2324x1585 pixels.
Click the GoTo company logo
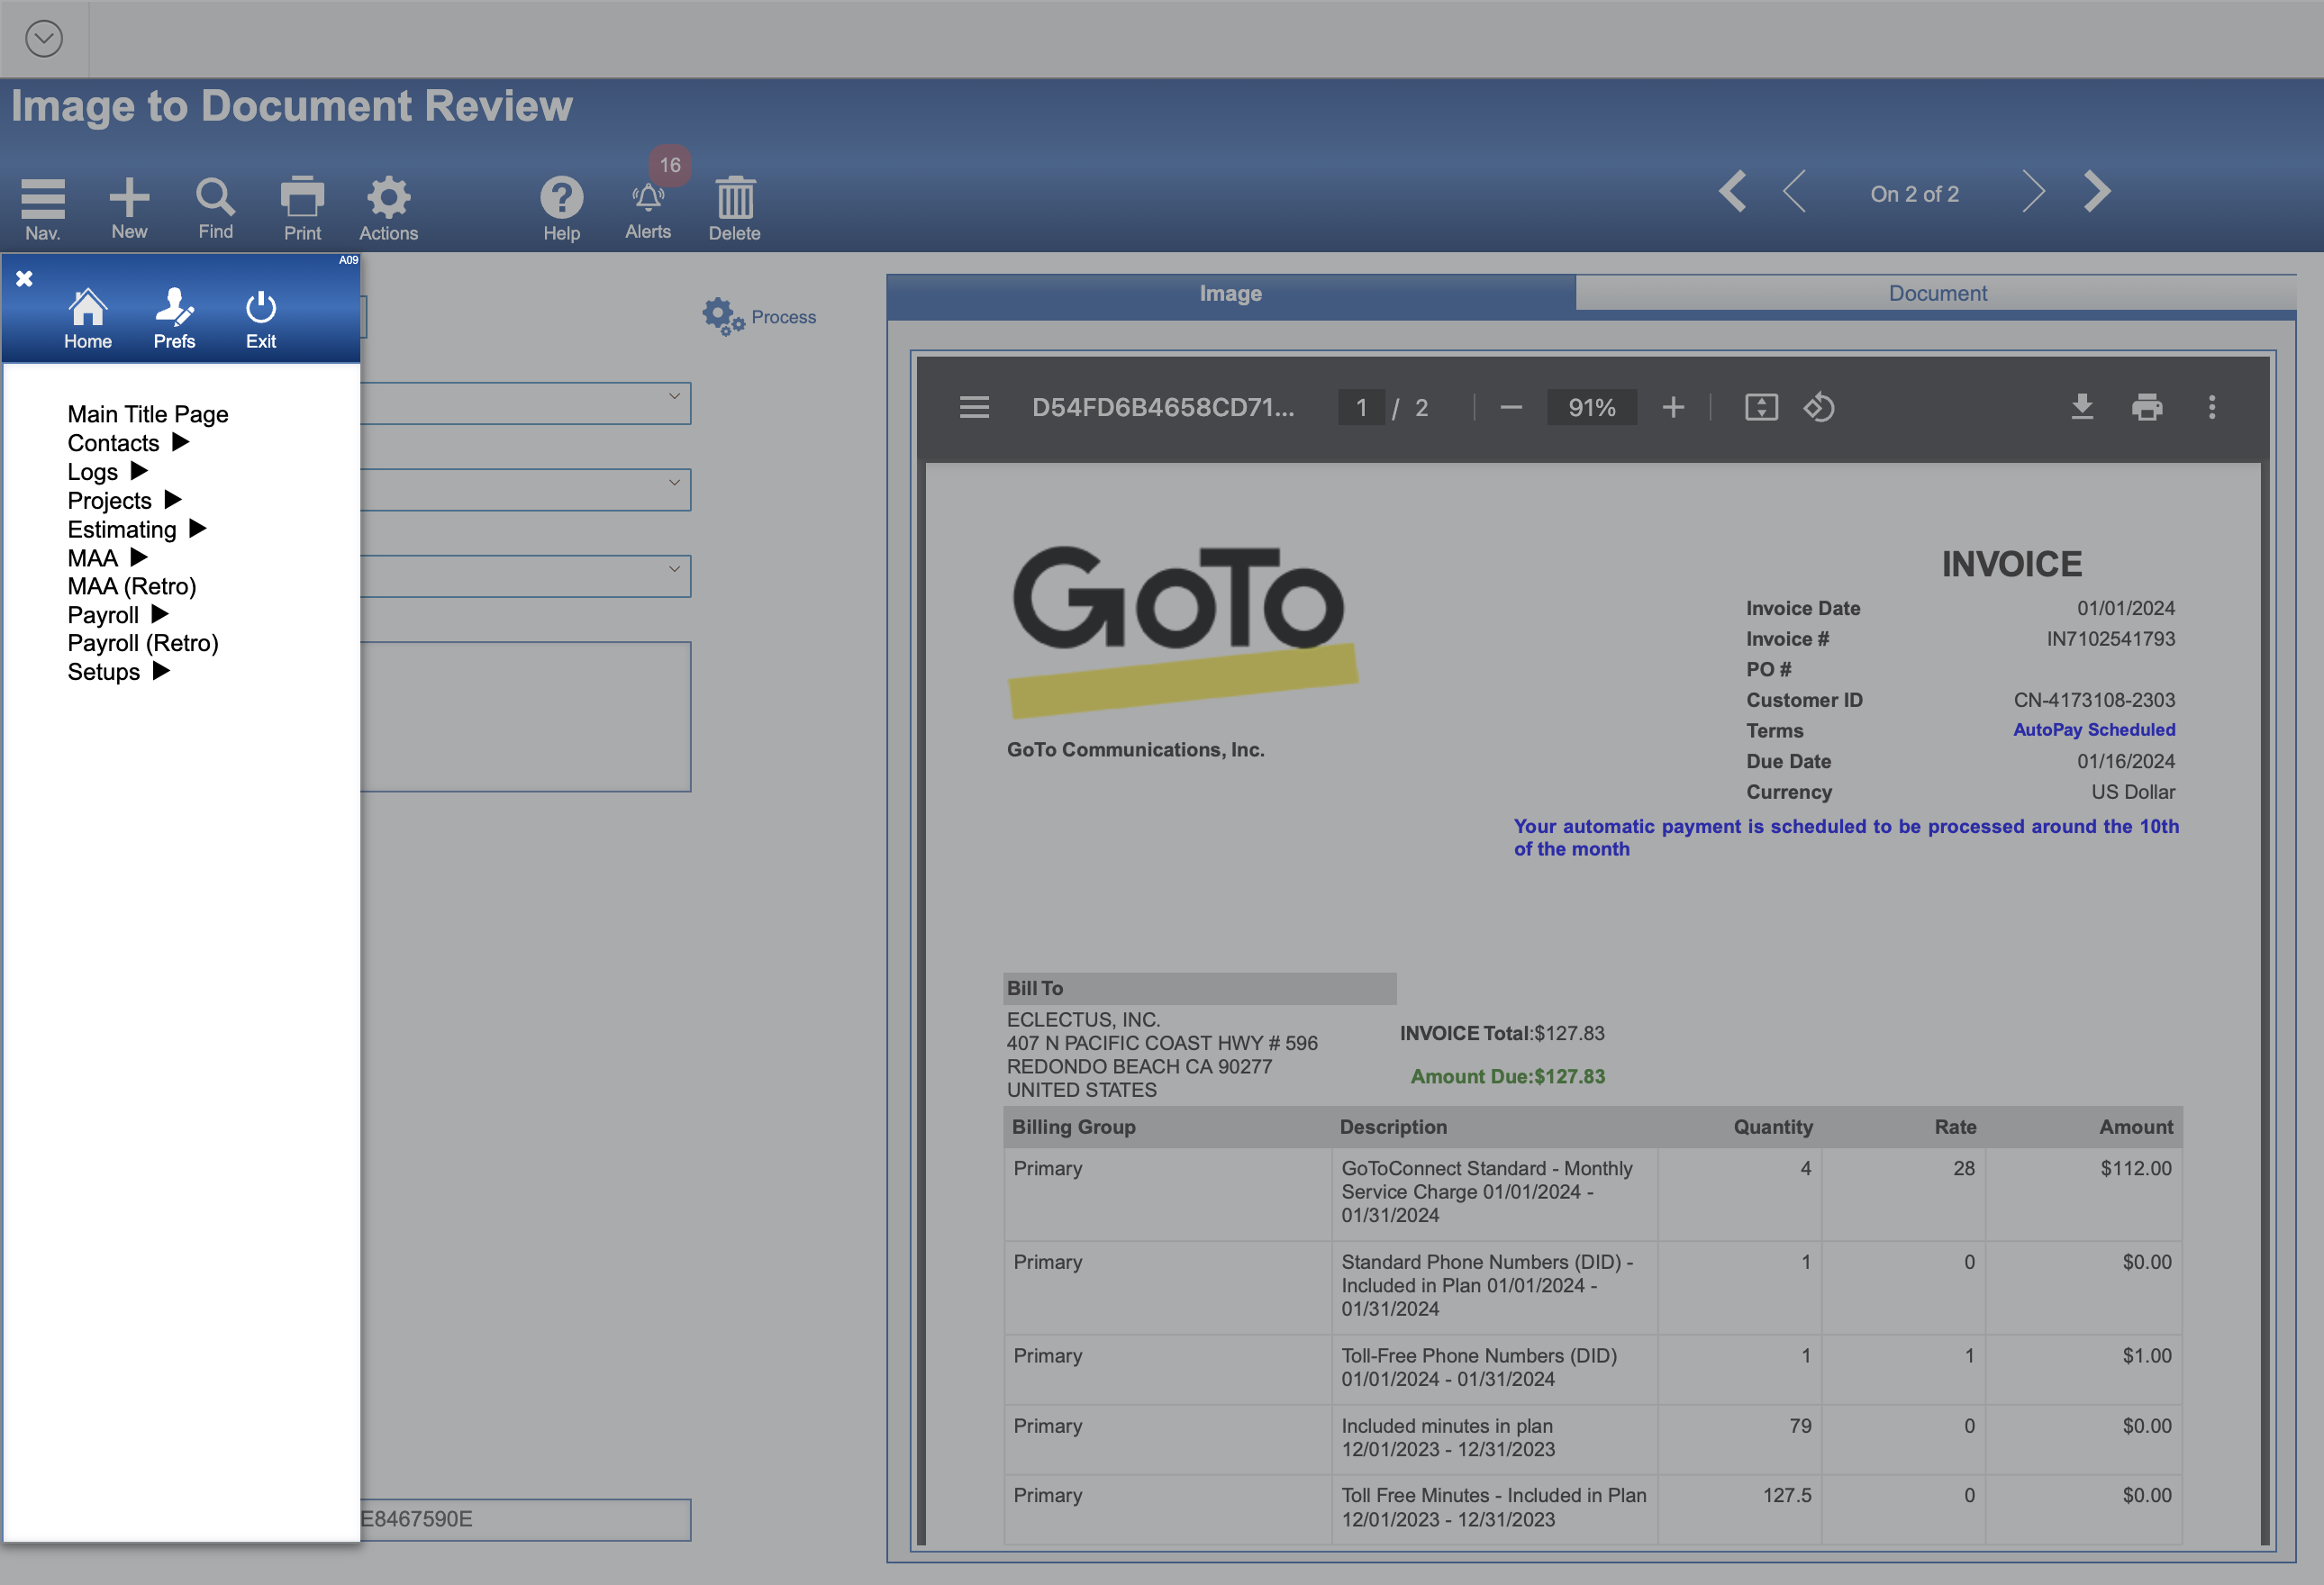coord(1182,630)
